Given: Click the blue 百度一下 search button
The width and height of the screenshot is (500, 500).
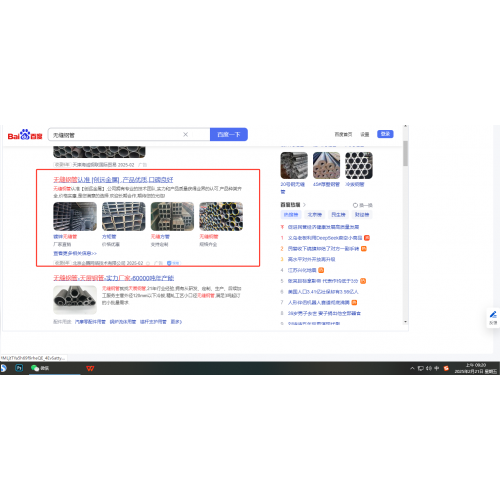Looking at the screenshot, I should point(229,134).
